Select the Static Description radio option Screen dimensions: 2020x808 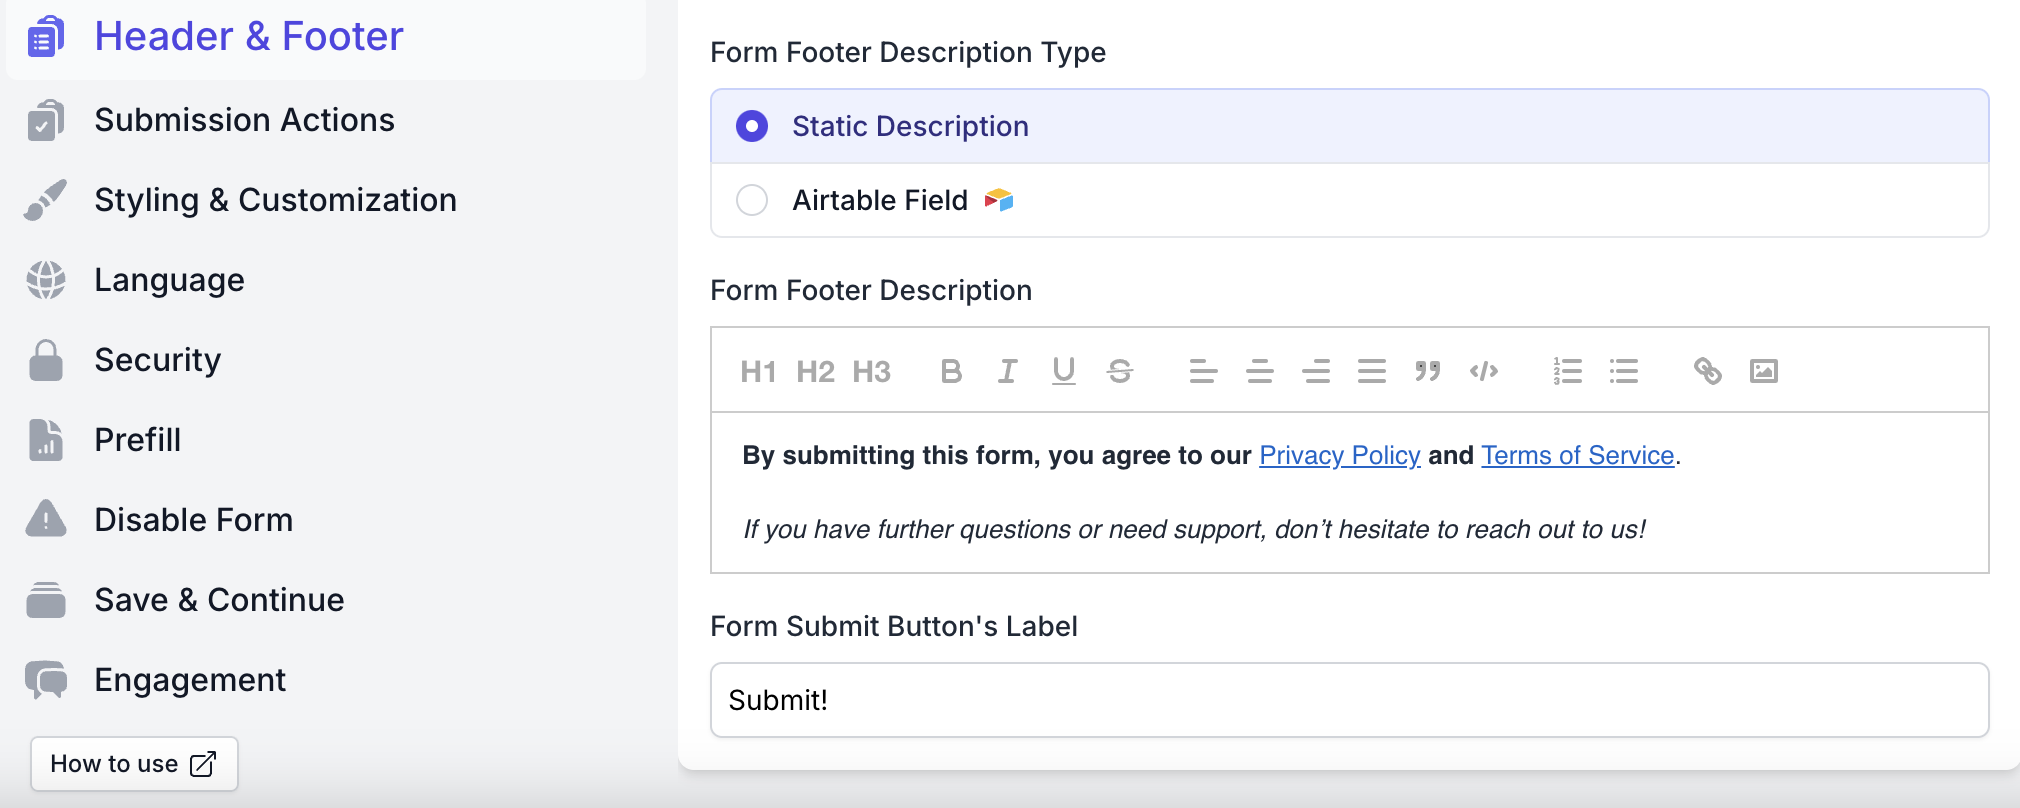pyautogui.click(x=752, y=126)
